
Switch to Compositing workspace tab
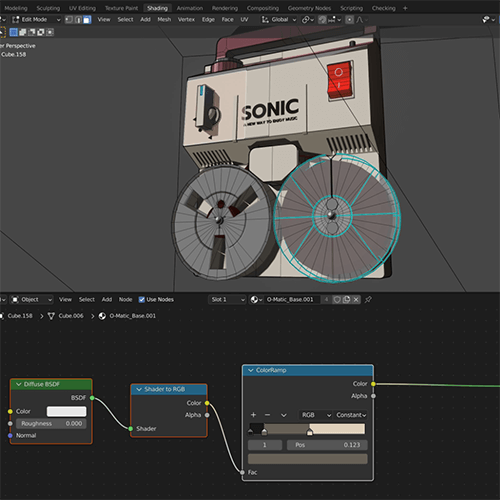pyautogui.click(x=263, y=8)
